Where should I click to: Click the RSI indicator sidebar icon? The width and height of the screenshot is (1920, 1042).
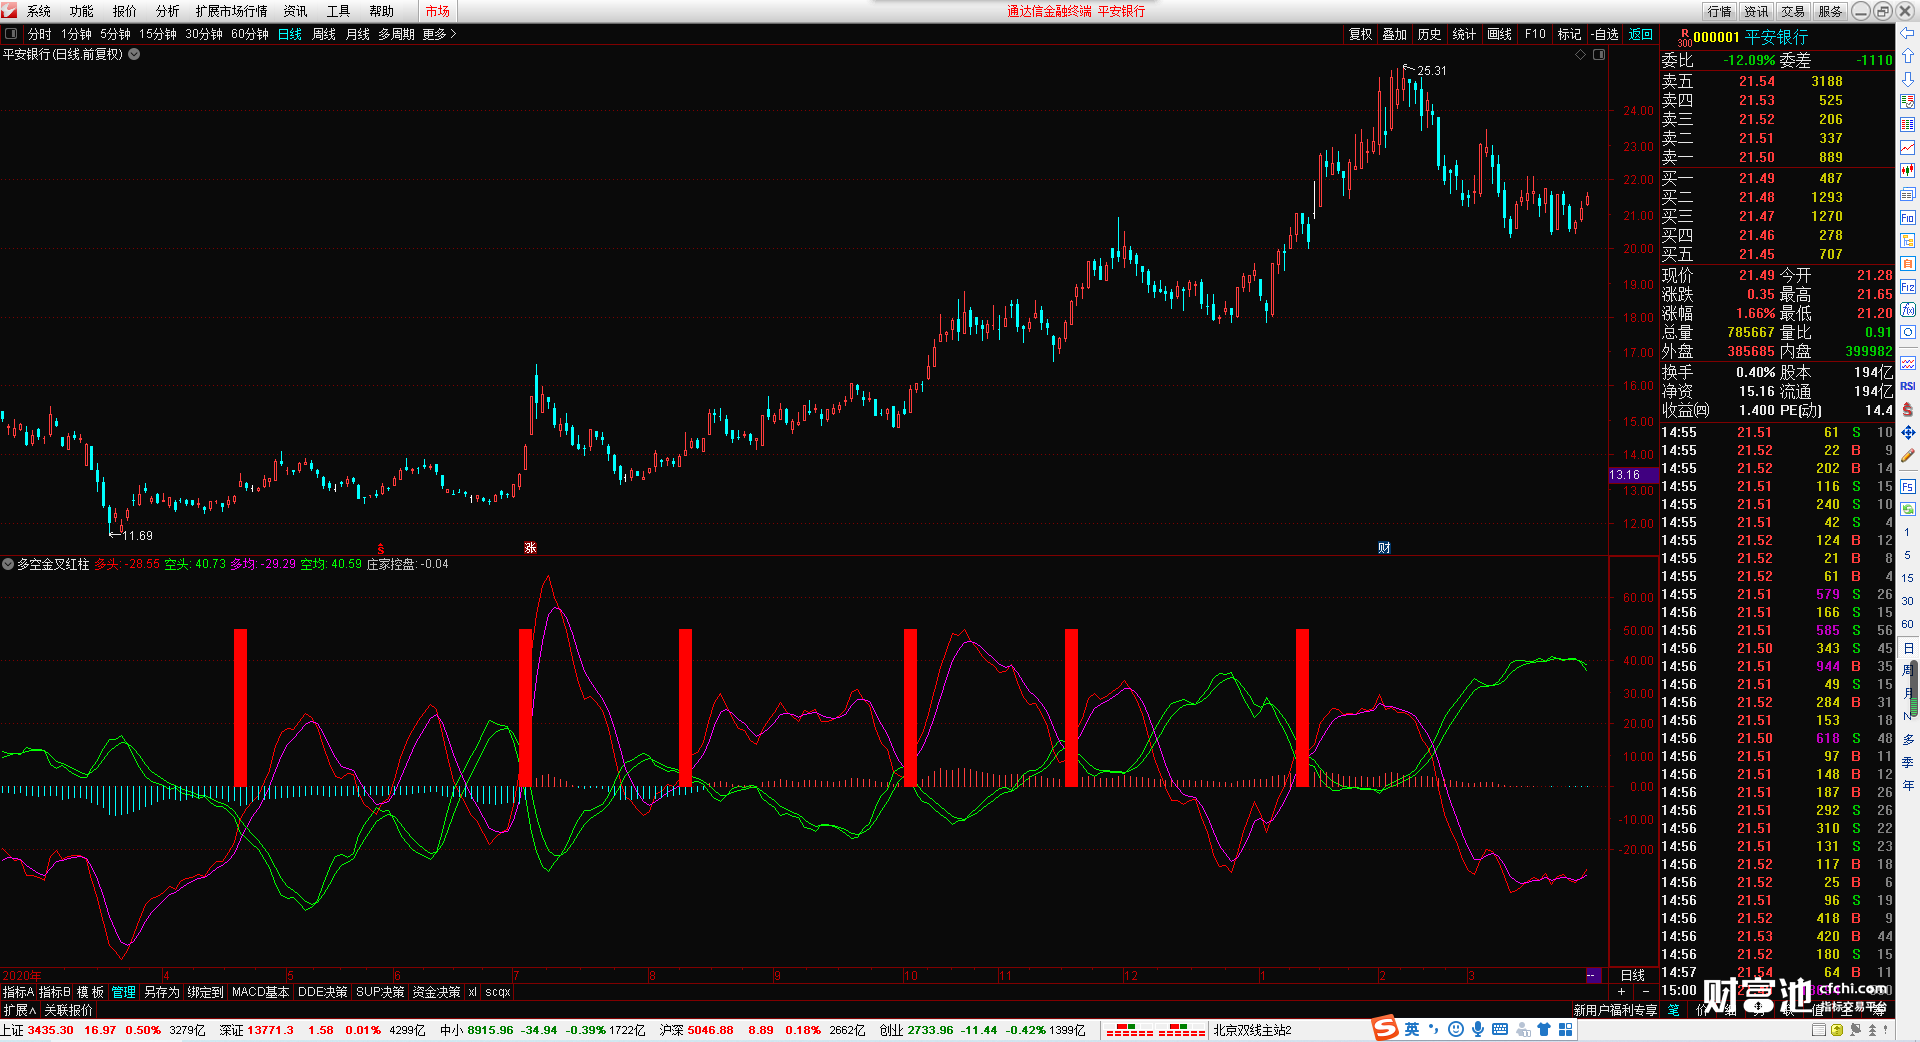point(1907,386)
